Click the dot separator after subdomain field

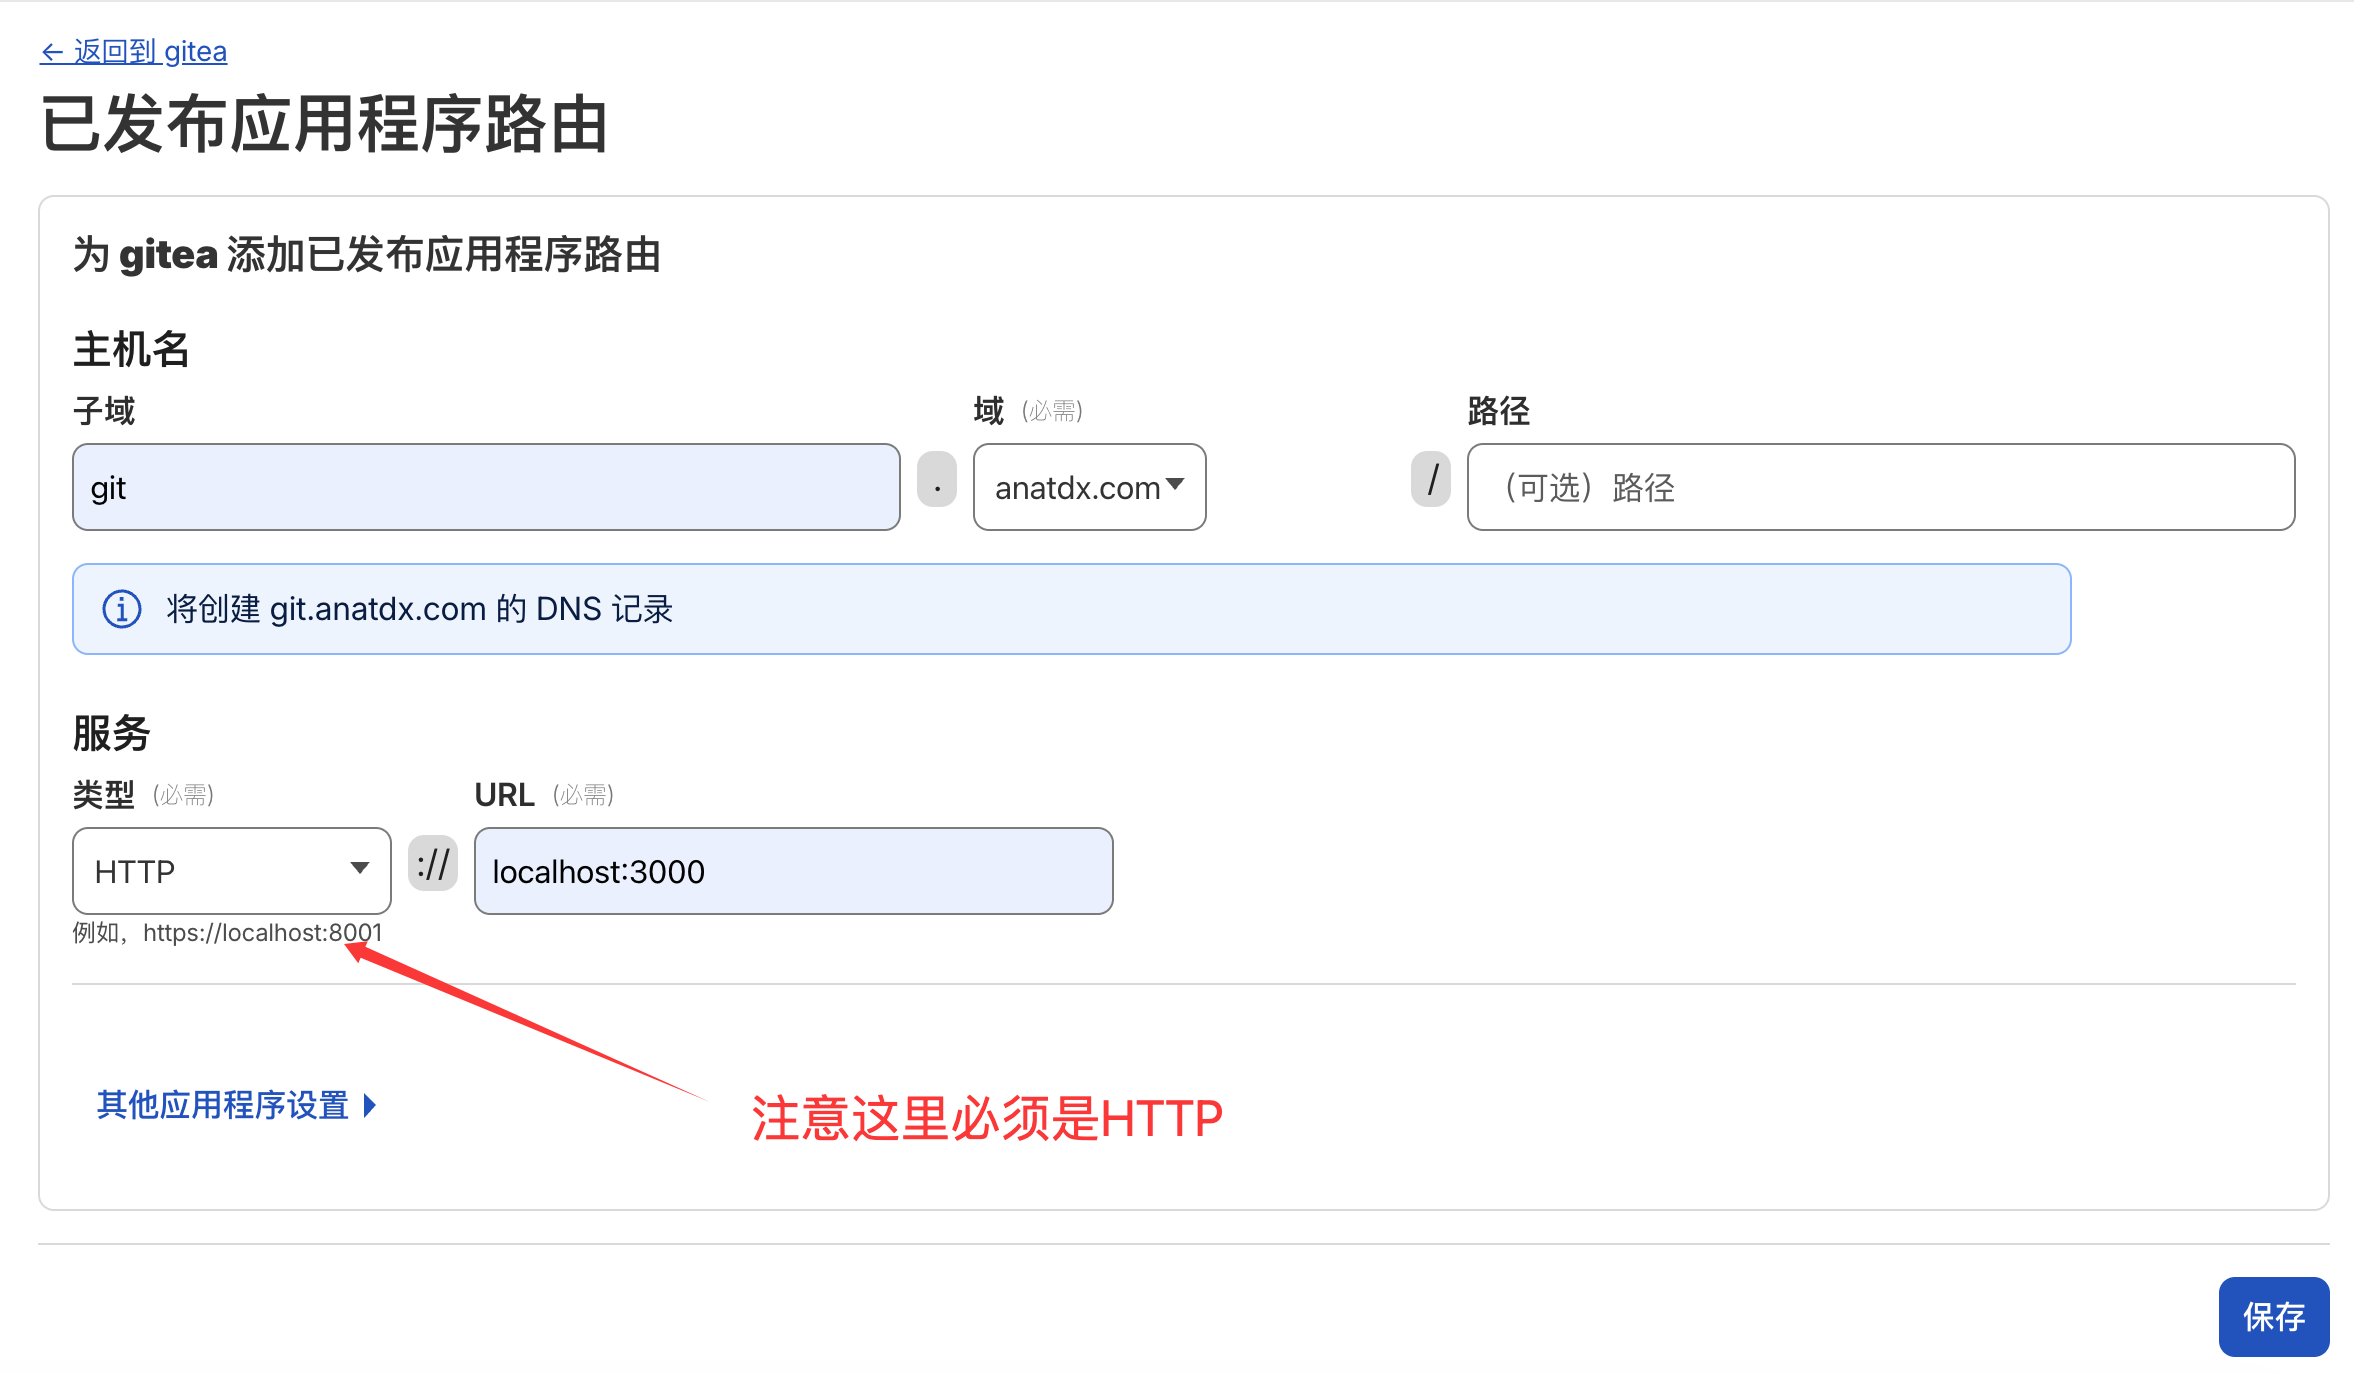click(x=937, y=480)
